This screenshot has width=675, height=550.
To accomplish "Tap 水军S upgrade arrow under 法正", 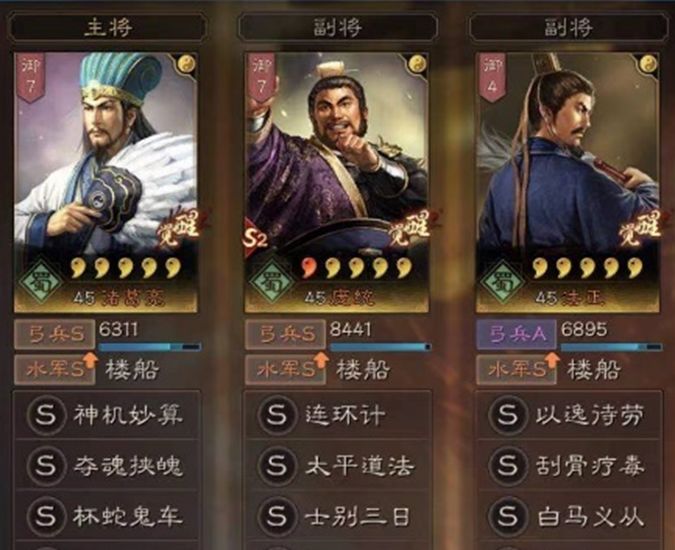I will tap(552, 360).
